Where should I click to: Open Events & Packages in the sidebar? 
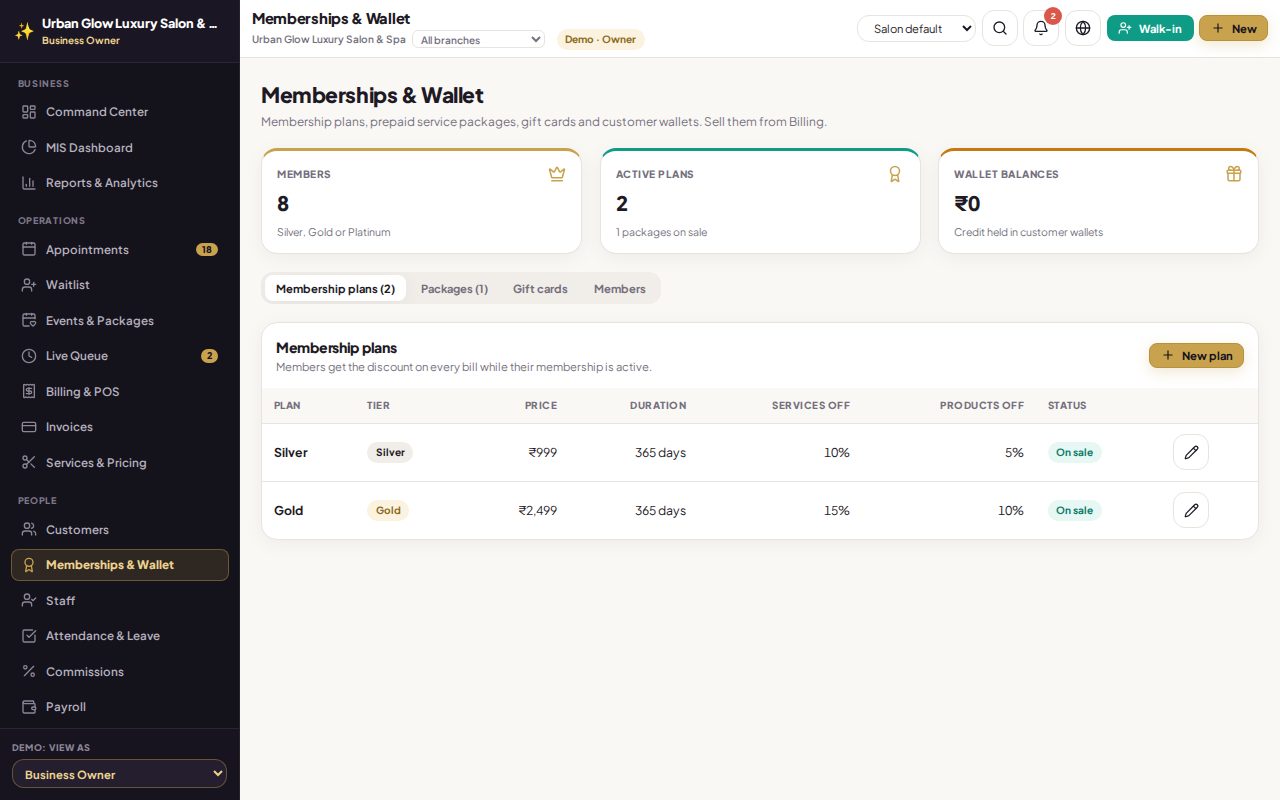coord(120,321)
